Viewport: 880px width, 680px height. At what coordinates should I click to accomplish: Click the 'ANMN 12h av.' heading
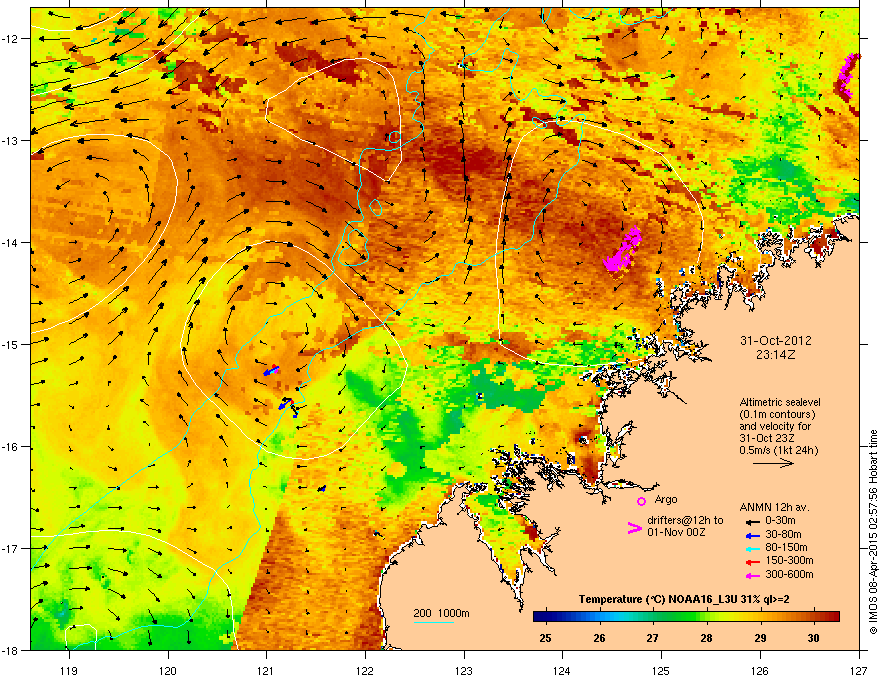774,507
